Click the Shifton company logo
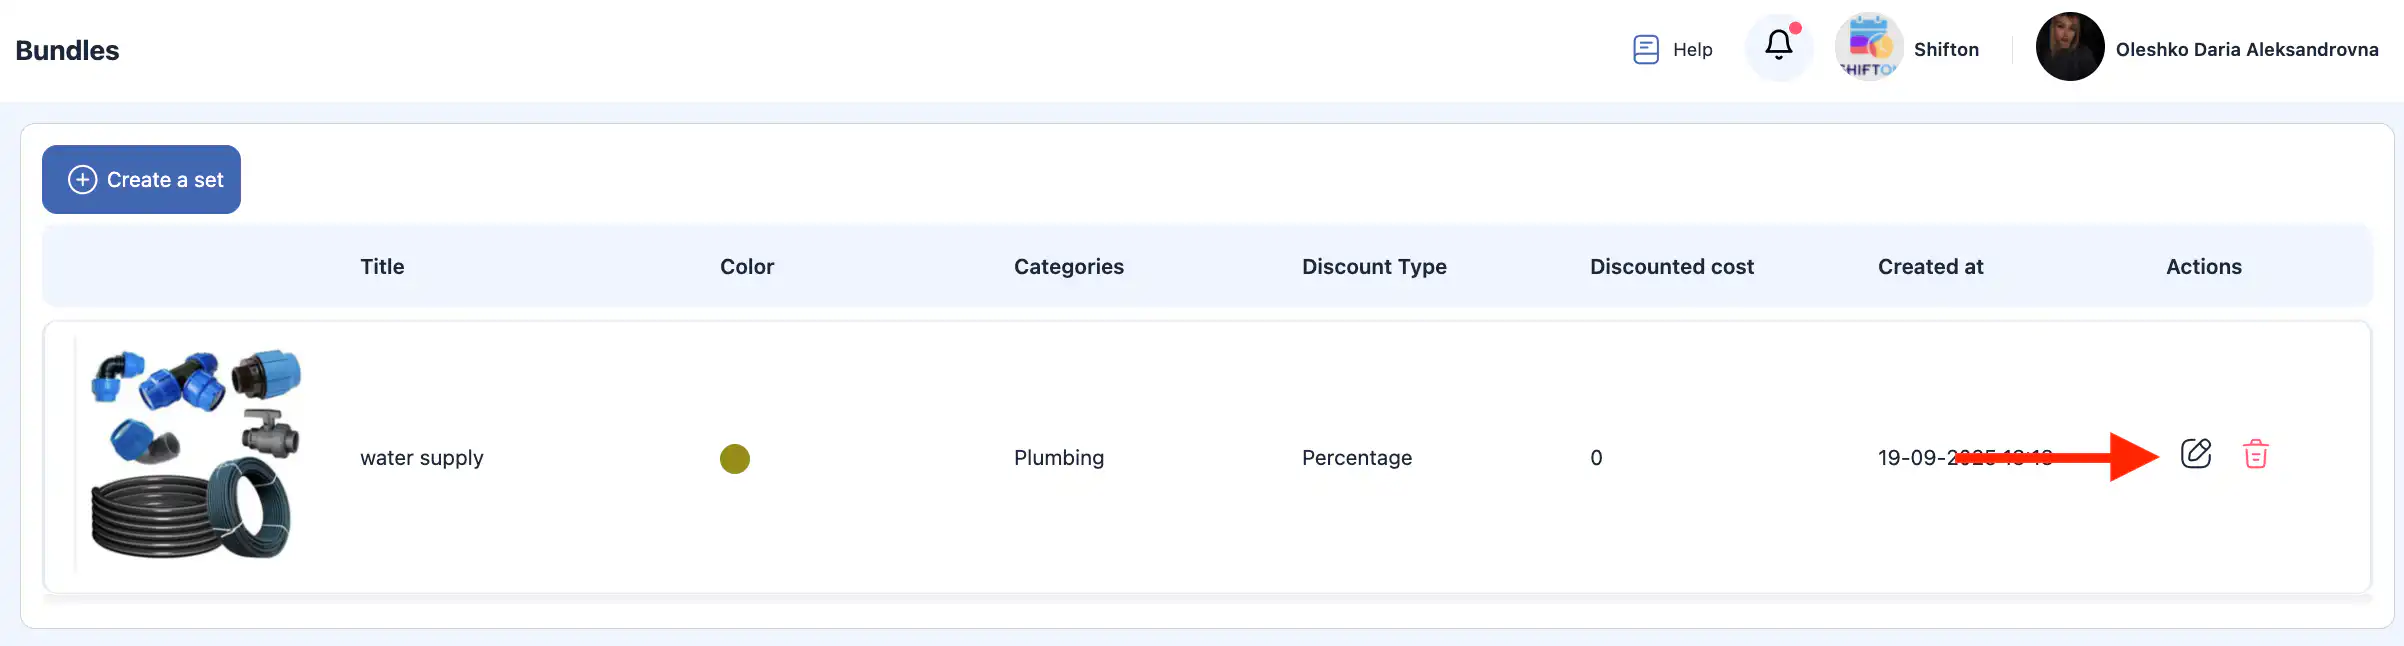Image resolution: width=2404 pixels, height=646 pixels. coord(1867,47)
